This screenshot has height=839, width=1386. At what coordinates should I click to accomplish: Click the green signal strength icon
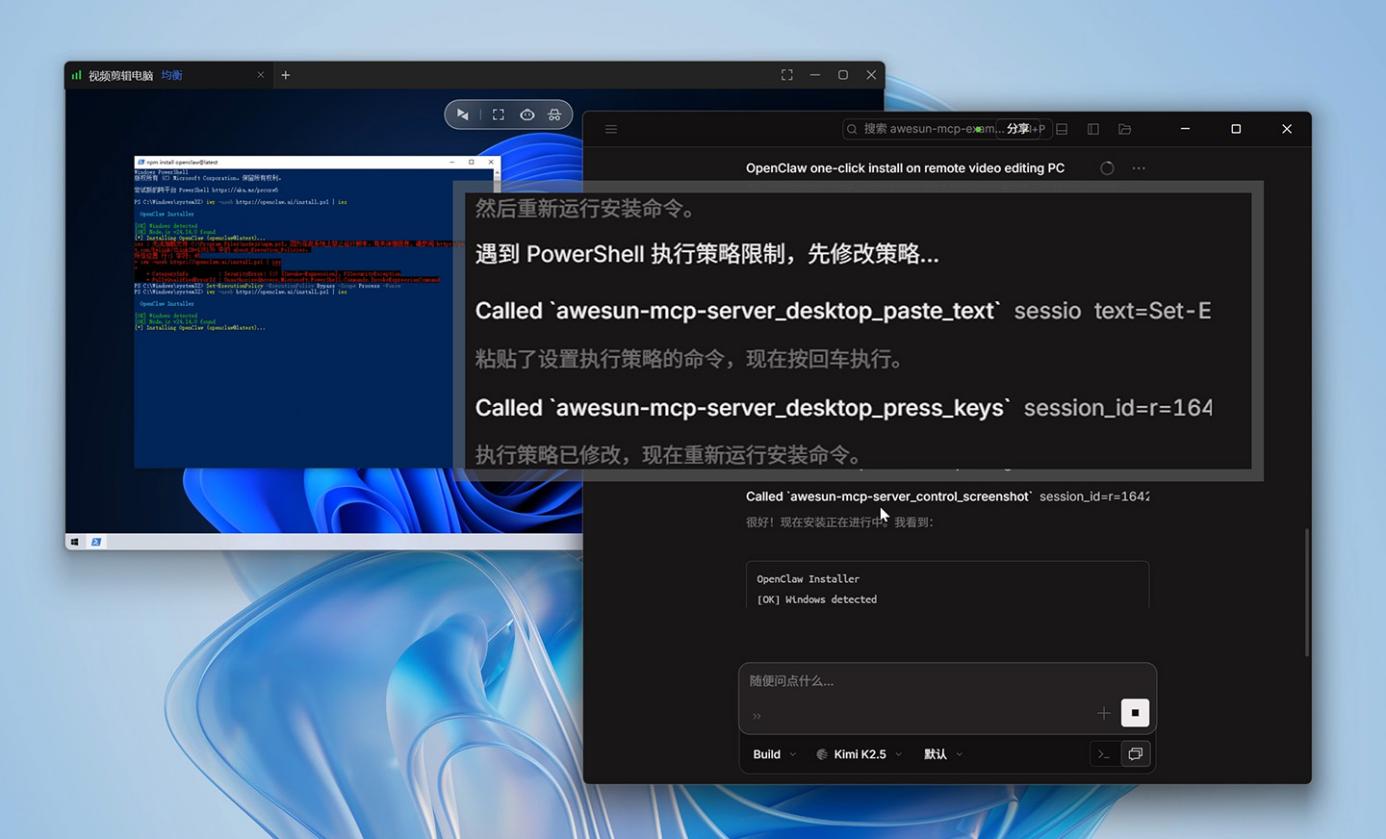pos(77,75)
